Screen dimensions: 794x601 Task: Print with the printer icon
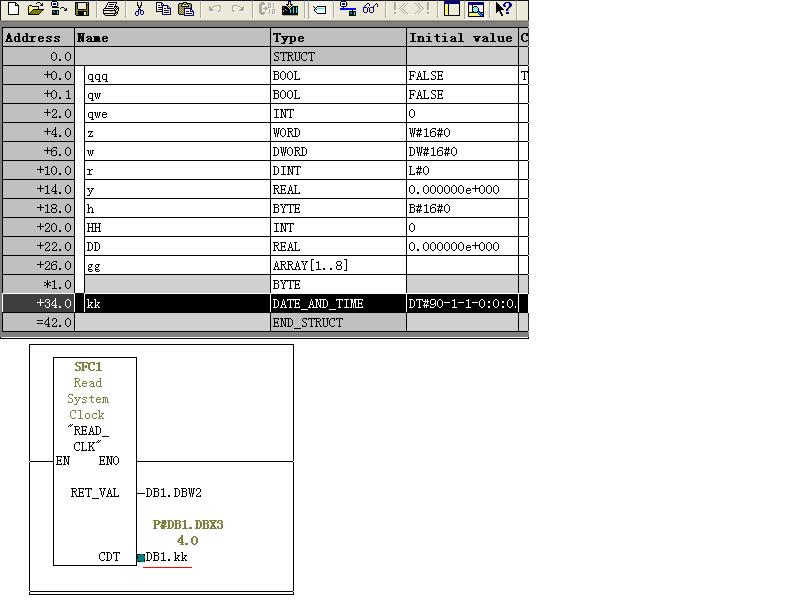coord(111,9)
